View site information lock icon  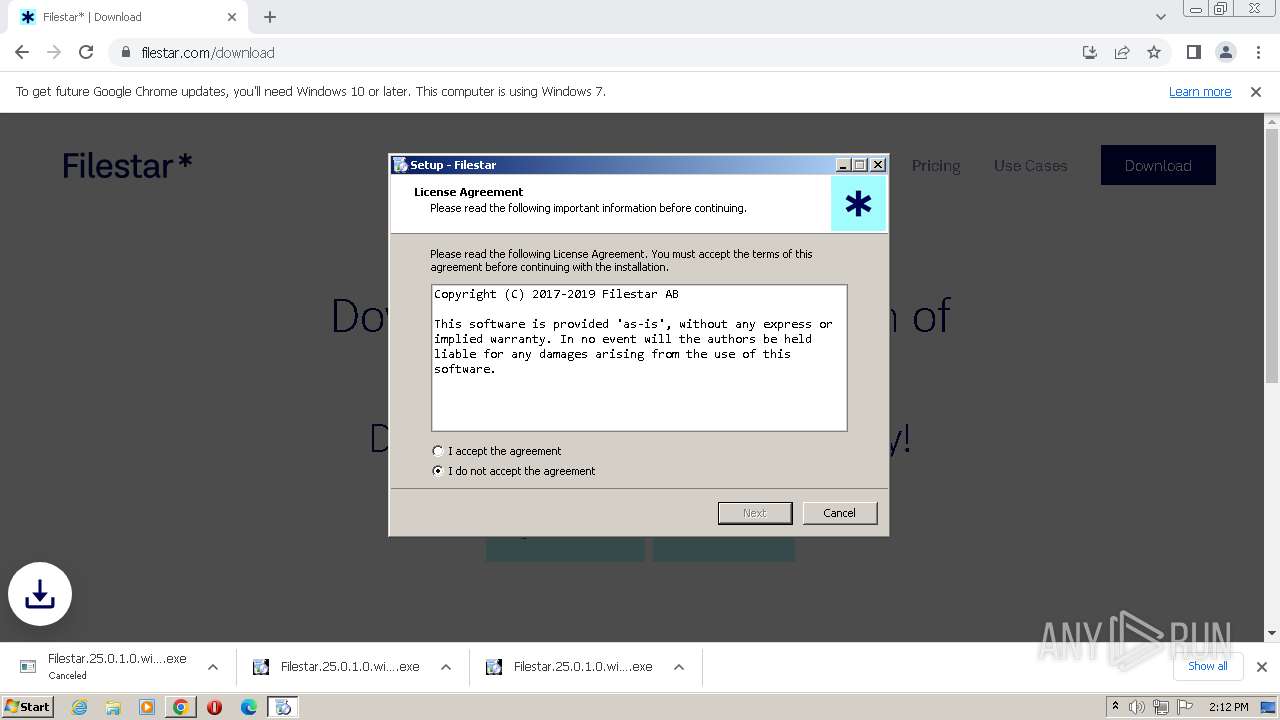click(x=125, y=52)
